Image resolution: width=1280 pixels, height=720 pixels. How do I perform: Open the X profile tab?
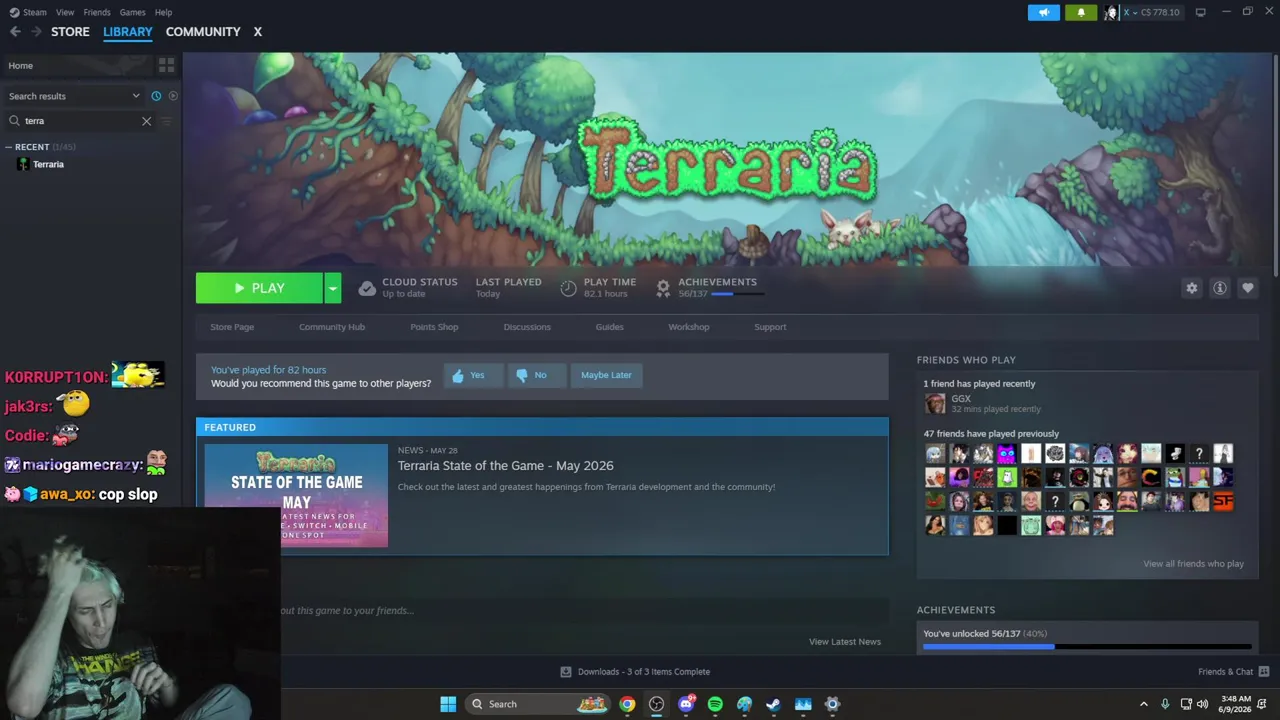[257, 32]
